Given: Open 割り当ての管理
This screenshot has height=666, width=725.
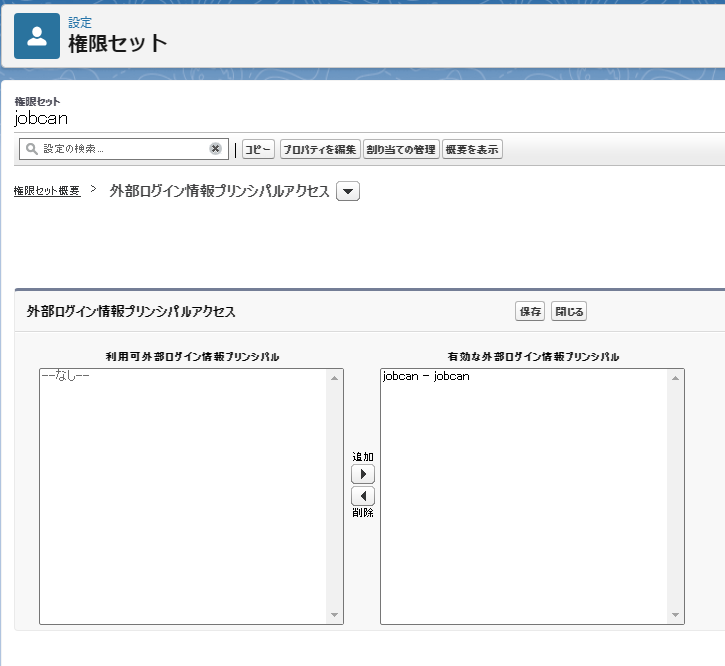Looking at the screenshot, I should [x=401, y=149].
